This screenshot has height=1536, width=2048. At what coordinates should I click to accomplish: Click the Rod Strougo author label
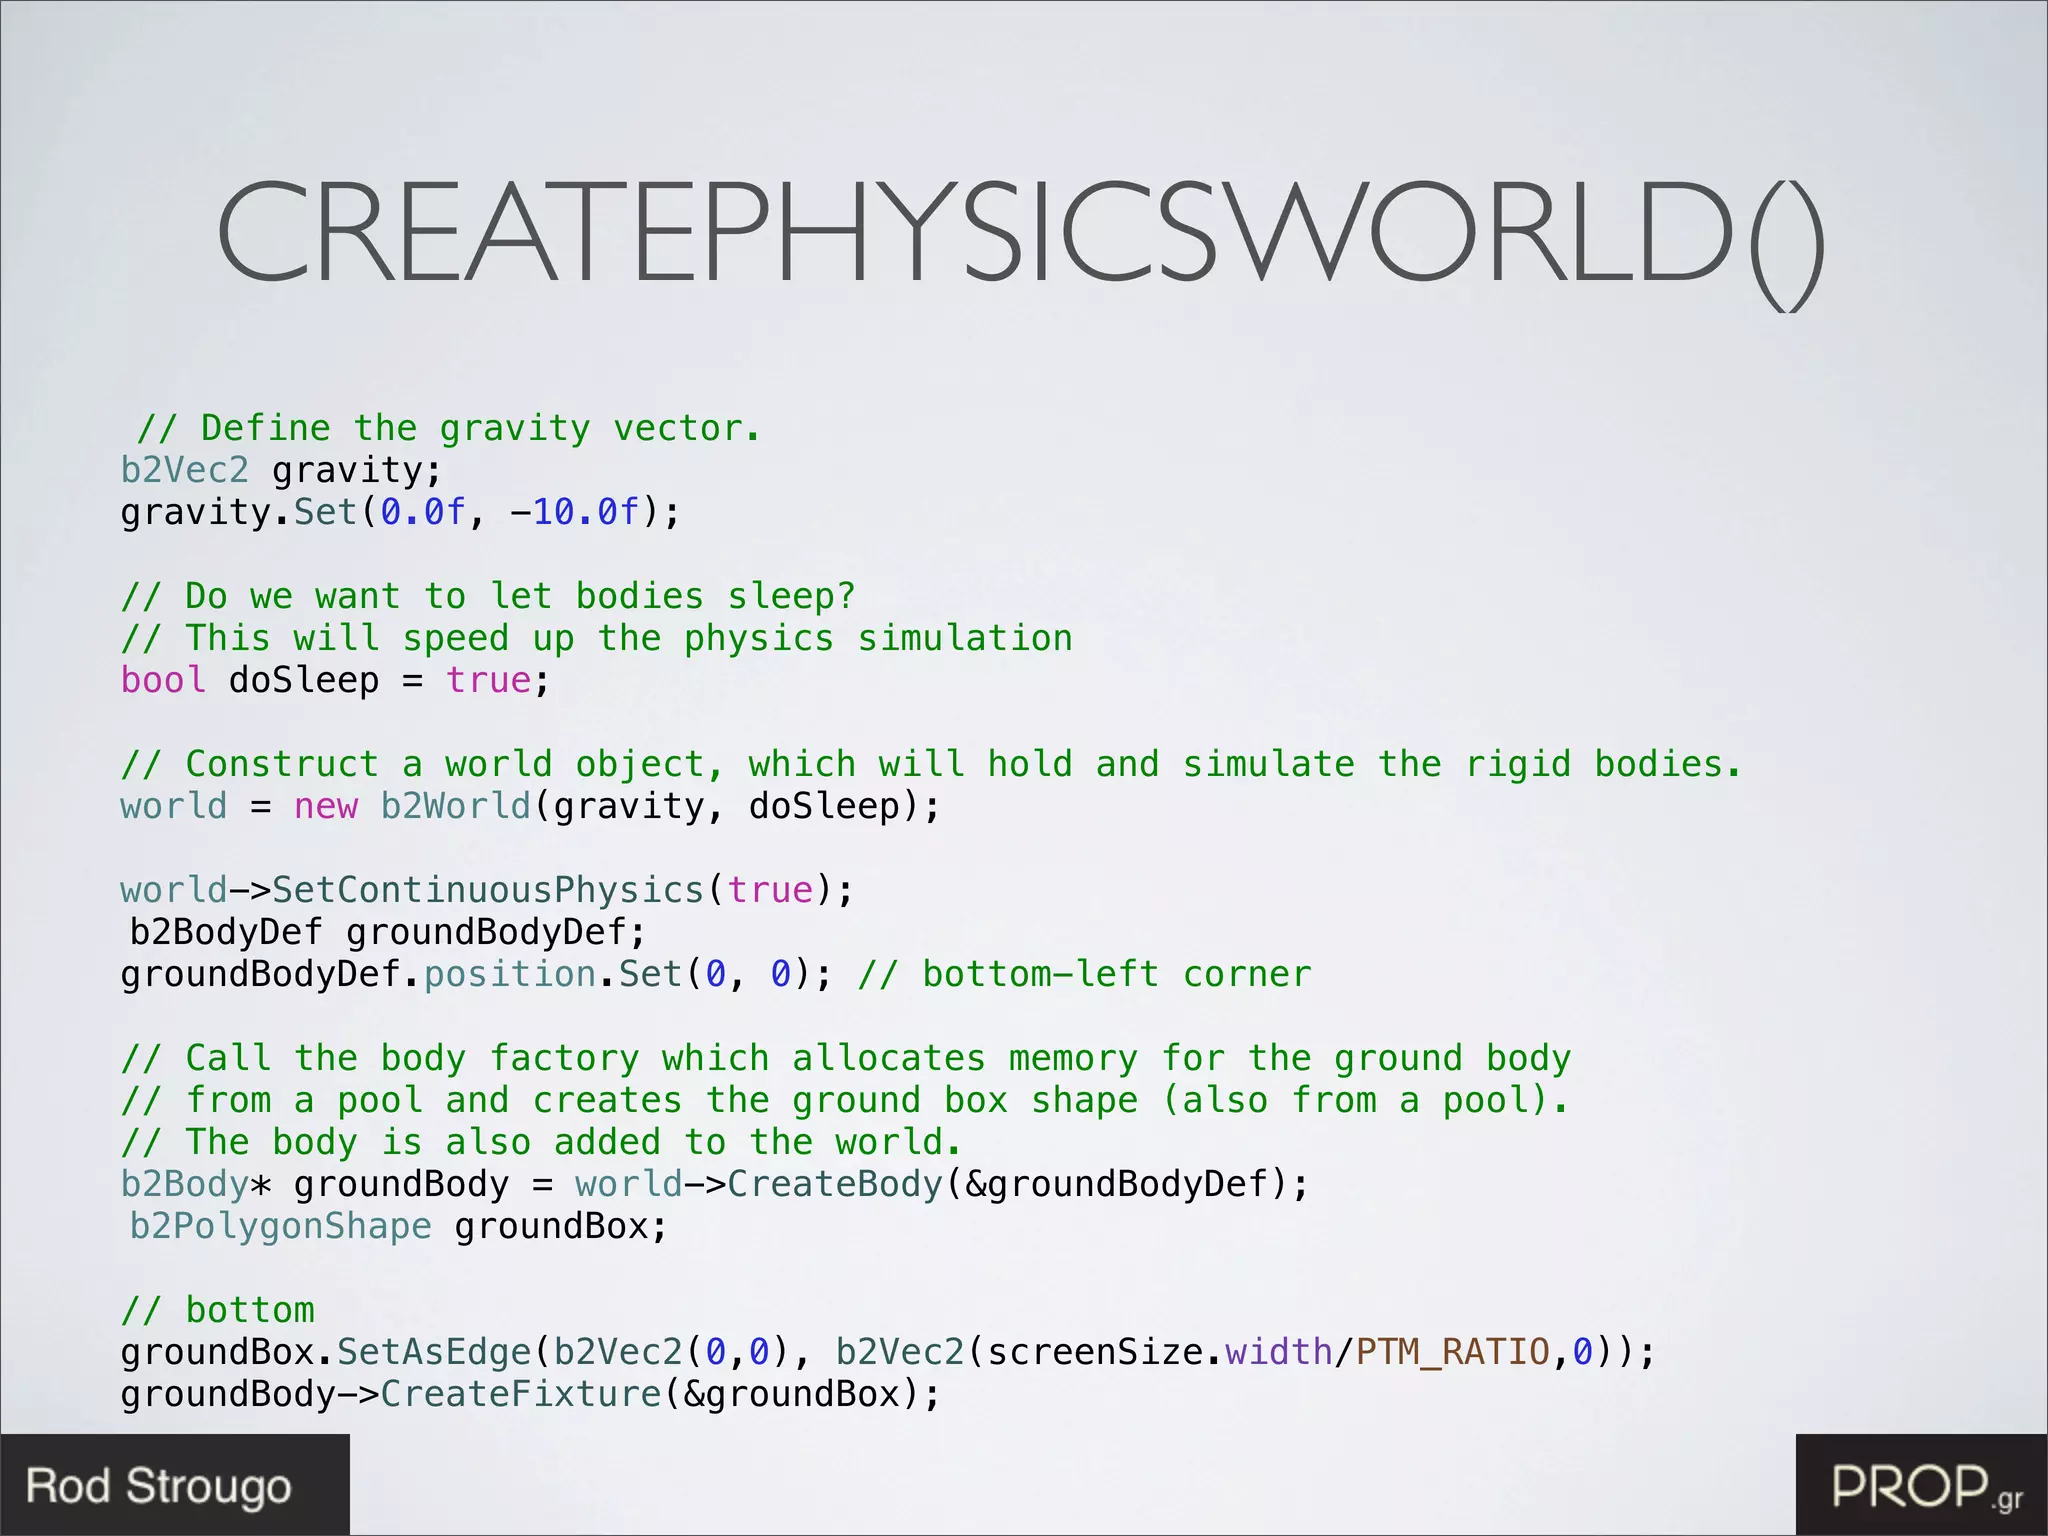[x=160, y=1486]
